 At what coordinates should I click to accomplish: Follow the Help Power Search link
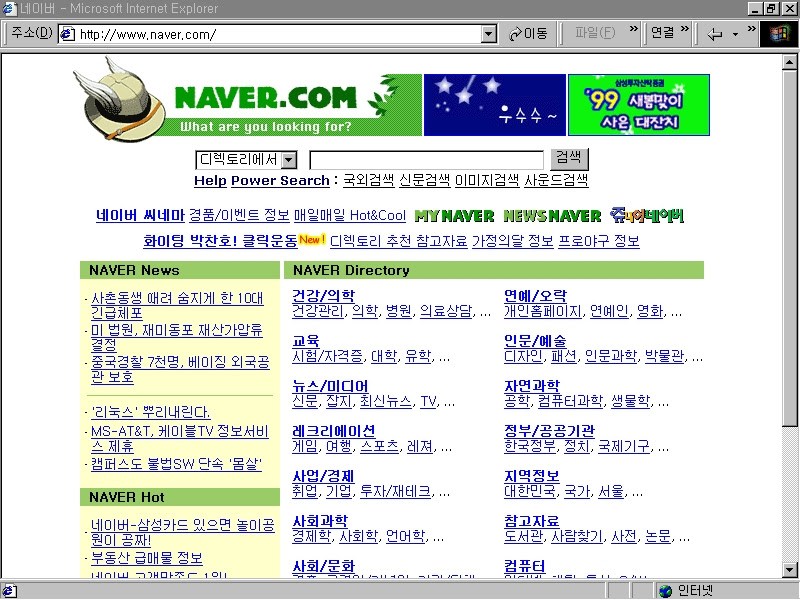coord(261,180)
